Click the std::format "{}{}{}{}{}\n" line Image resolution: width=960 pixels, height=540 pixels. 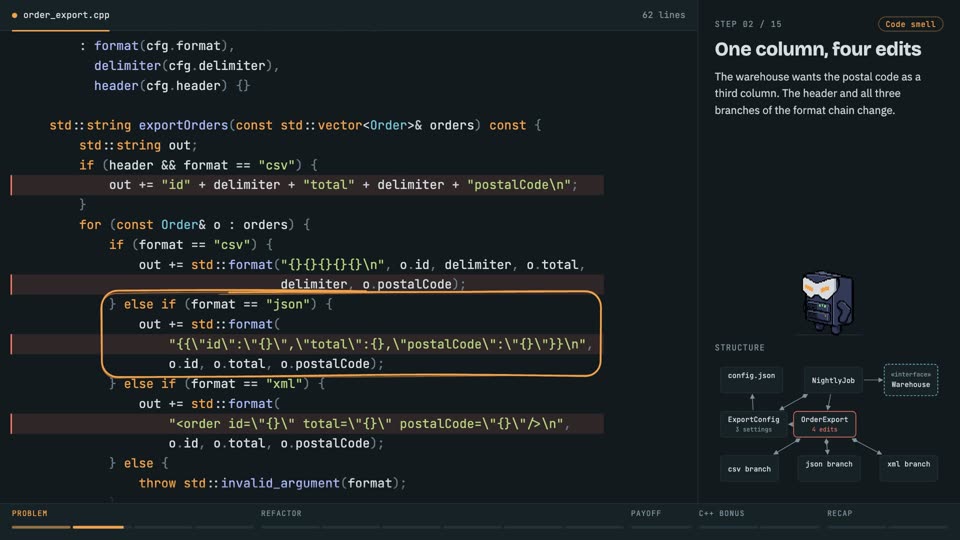[x=362, y=264]
